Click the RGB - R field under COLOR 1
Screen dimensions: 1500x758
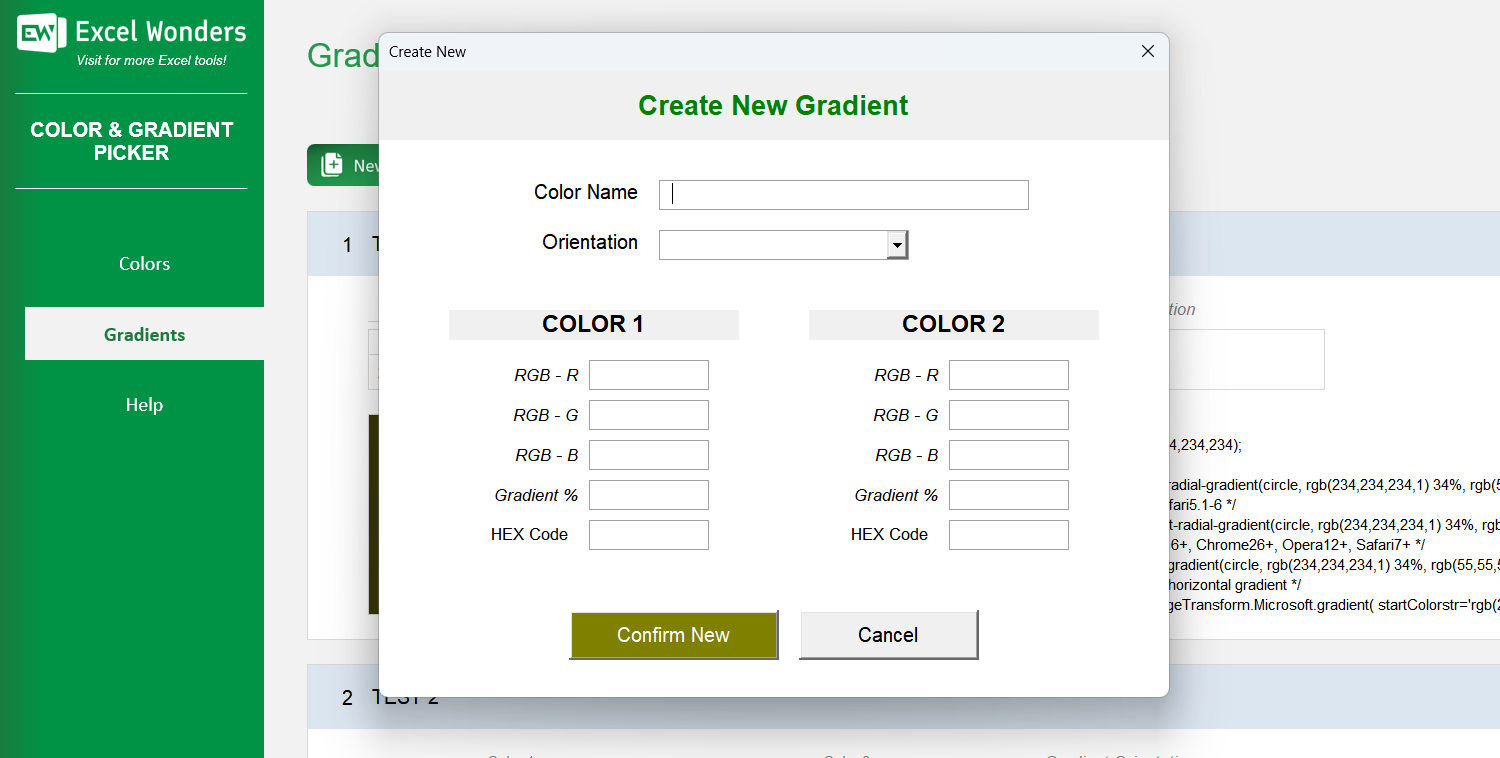point(648,374)
